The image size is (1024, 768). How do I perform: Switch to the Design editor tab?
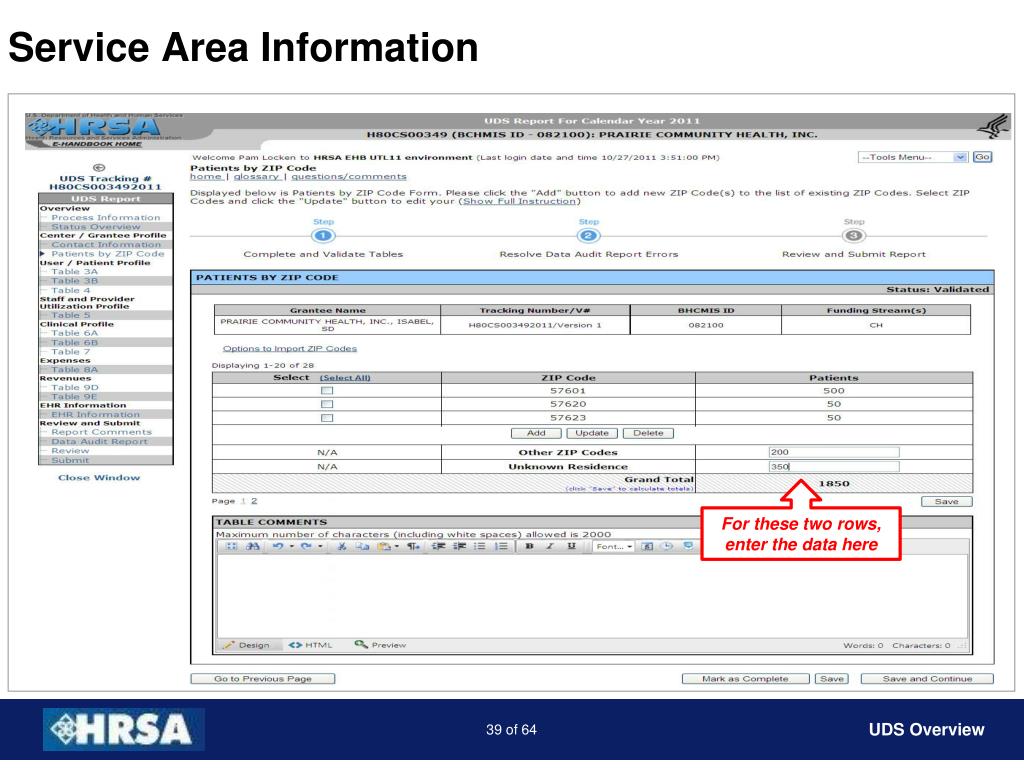pos(246,645)
